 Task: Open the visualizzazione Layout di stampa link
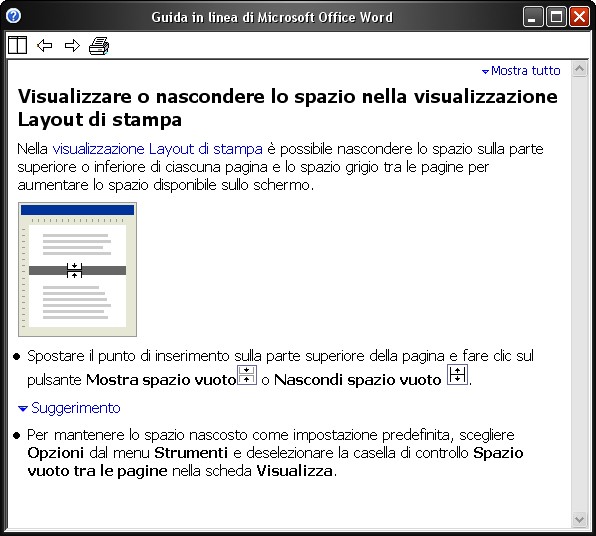click(x=157, y=149)
